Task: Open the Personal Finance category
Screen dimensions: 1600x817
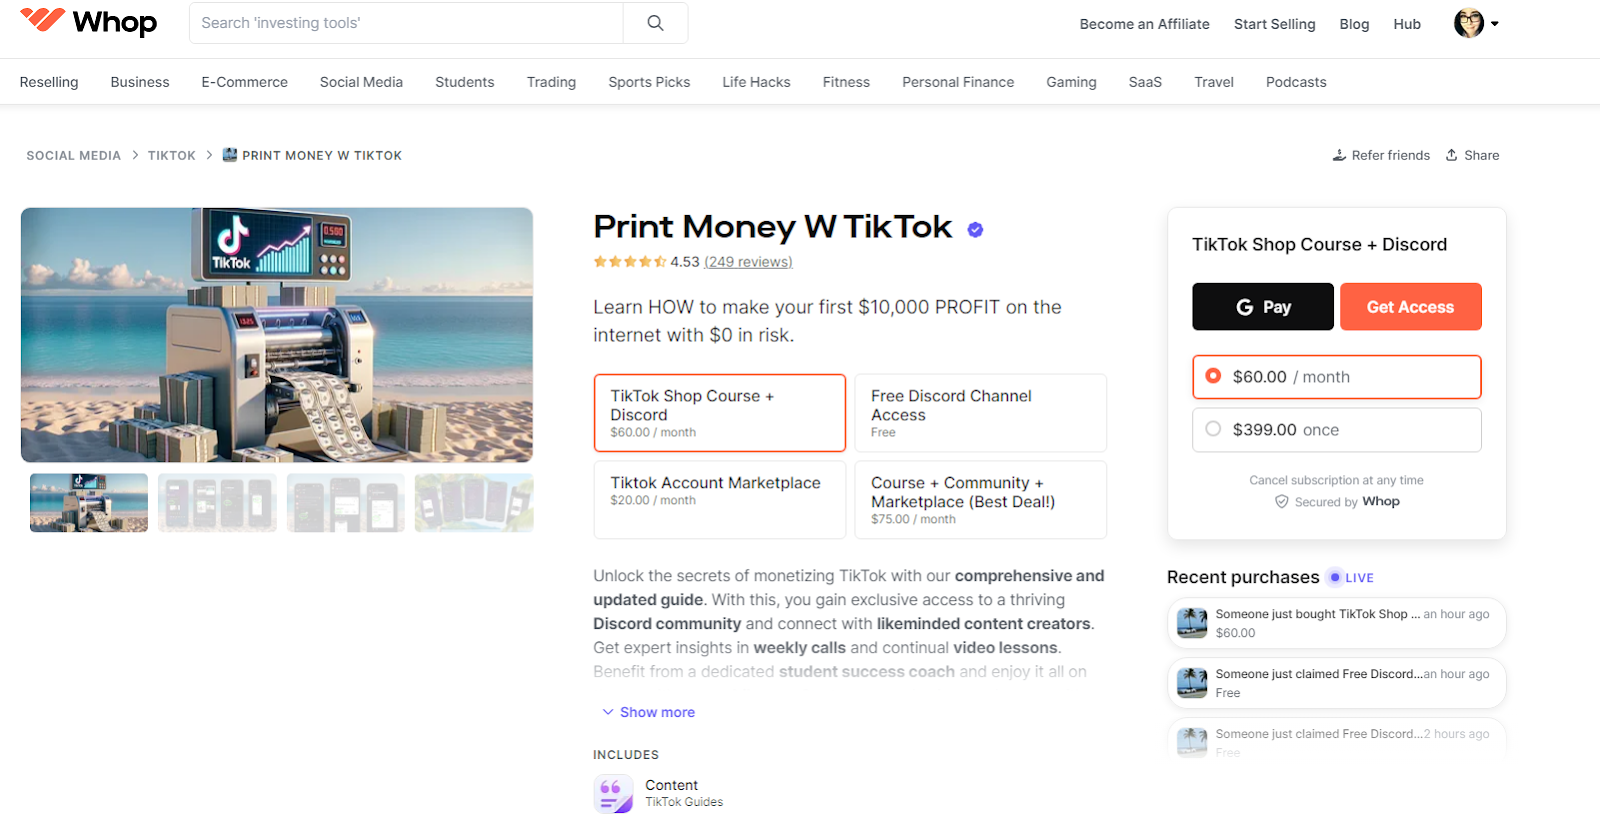Action: (958, 82)
